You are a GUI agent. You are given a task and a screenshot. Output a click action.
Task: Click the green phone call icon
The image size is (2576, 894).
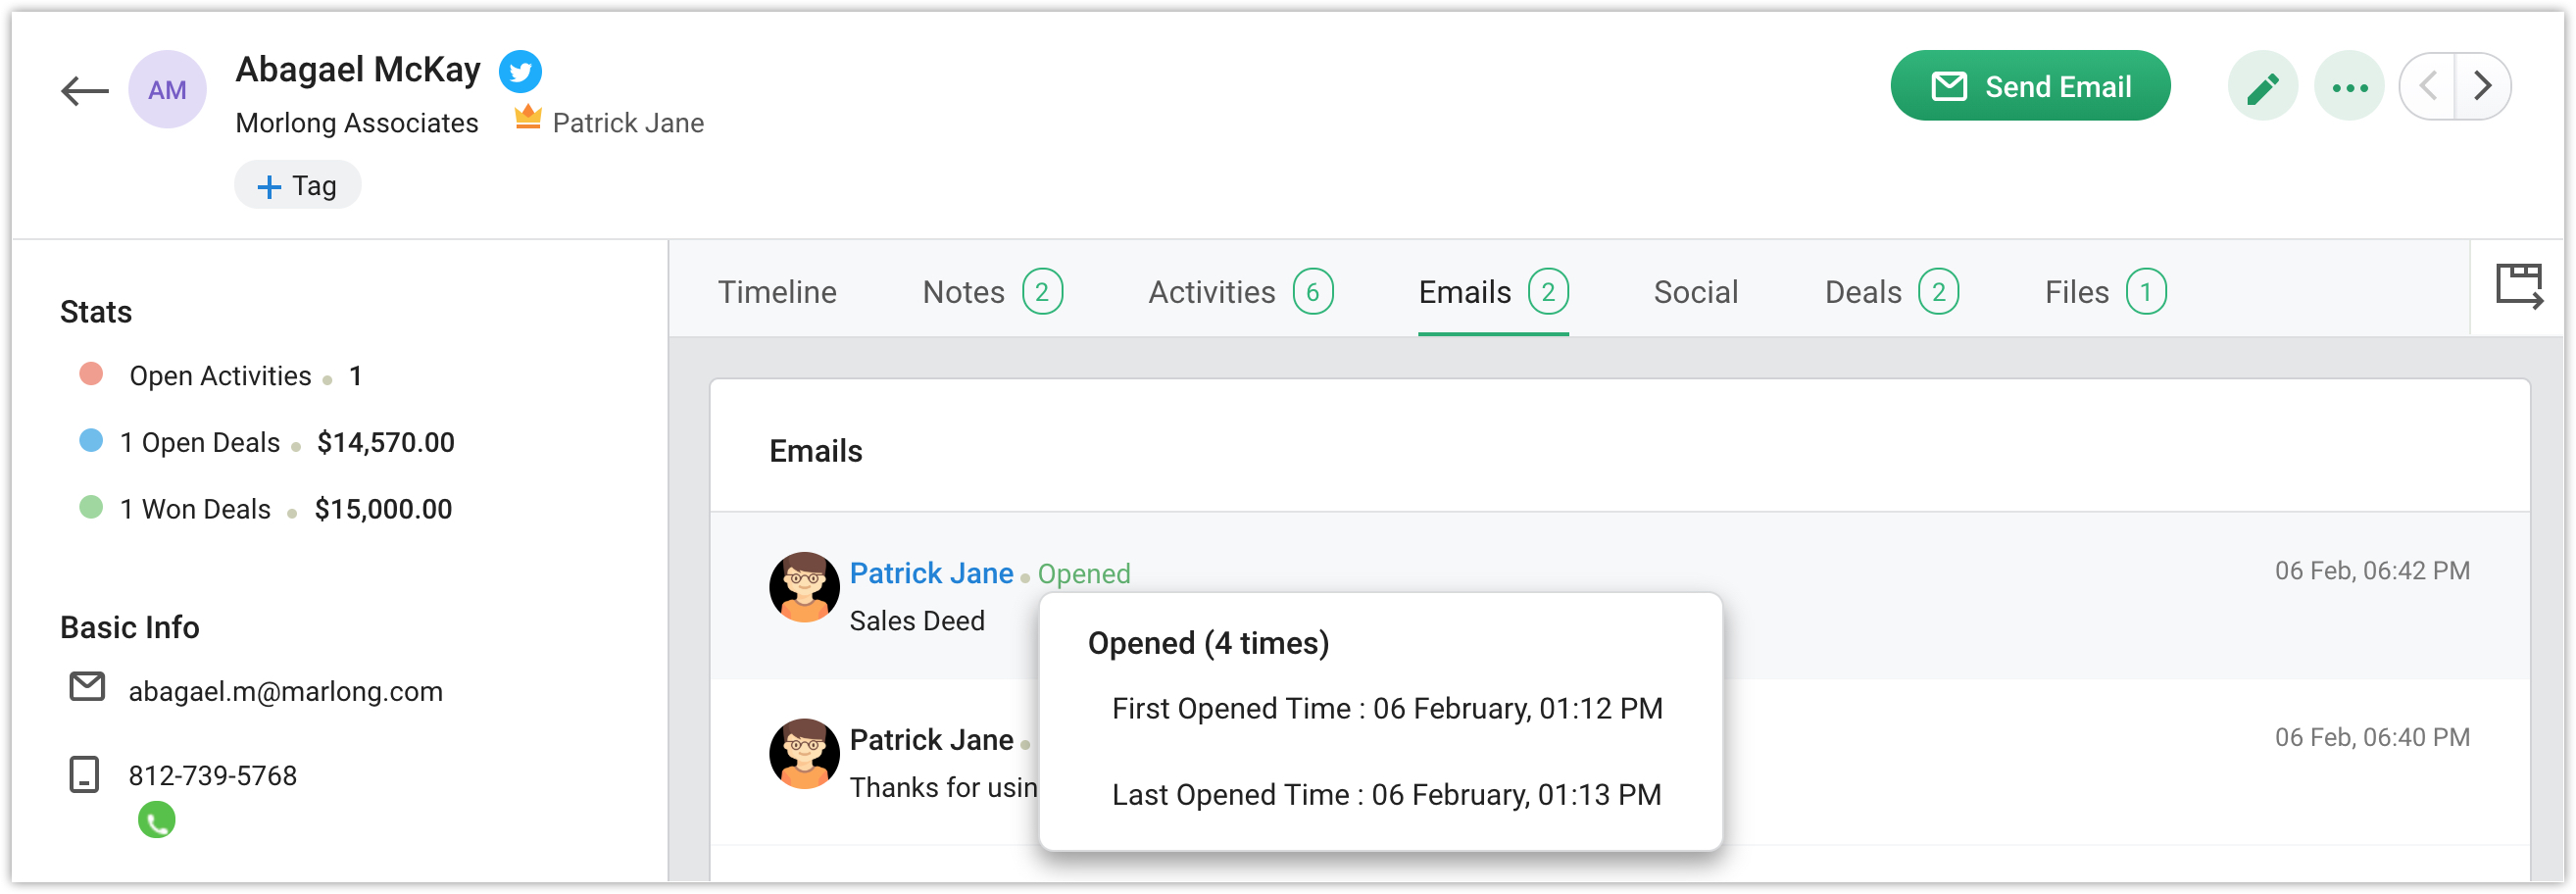156,821
